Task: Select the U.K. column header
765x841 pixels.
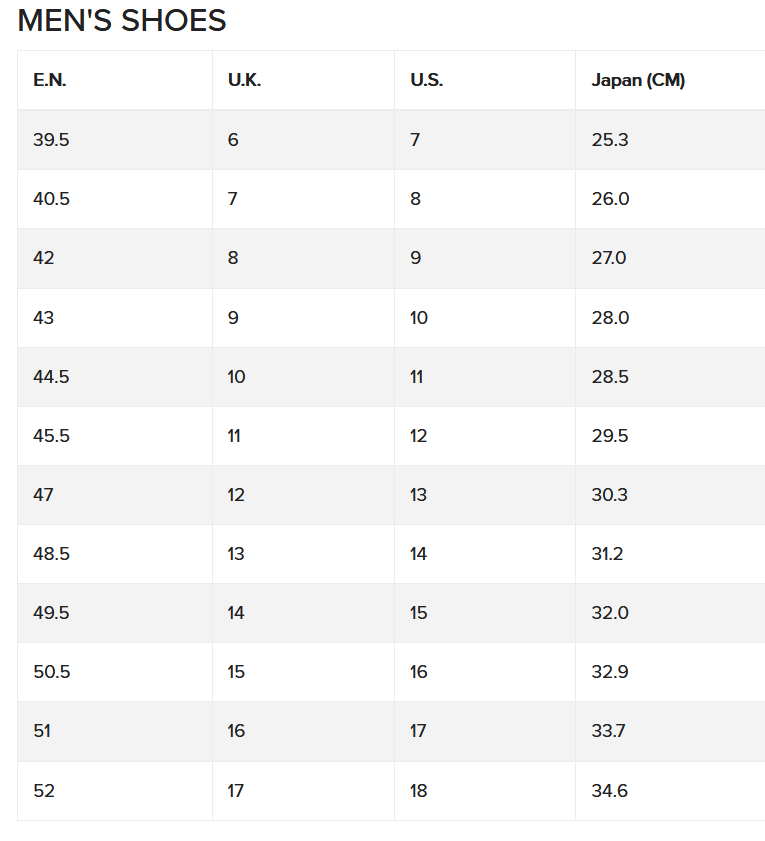Action: [x=303, y=80]
